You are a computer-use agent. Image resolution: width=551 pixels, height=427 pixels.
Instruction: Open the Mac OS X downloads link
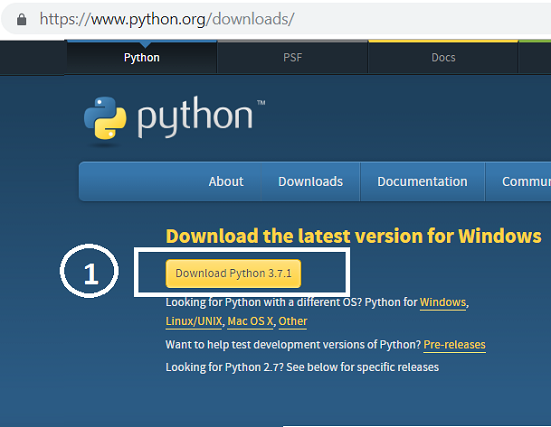[x=250, y=321]
